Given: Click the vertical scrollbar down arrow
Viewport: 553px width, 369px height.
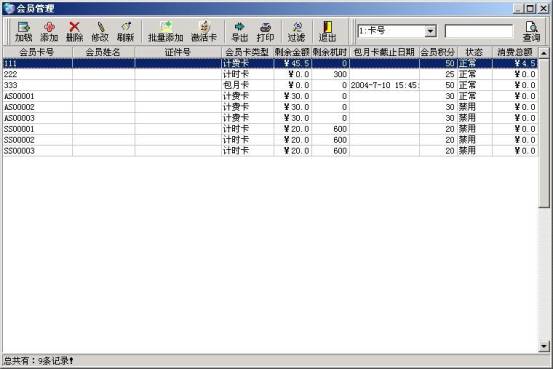Looking at the screenshot, I should 544,347.
